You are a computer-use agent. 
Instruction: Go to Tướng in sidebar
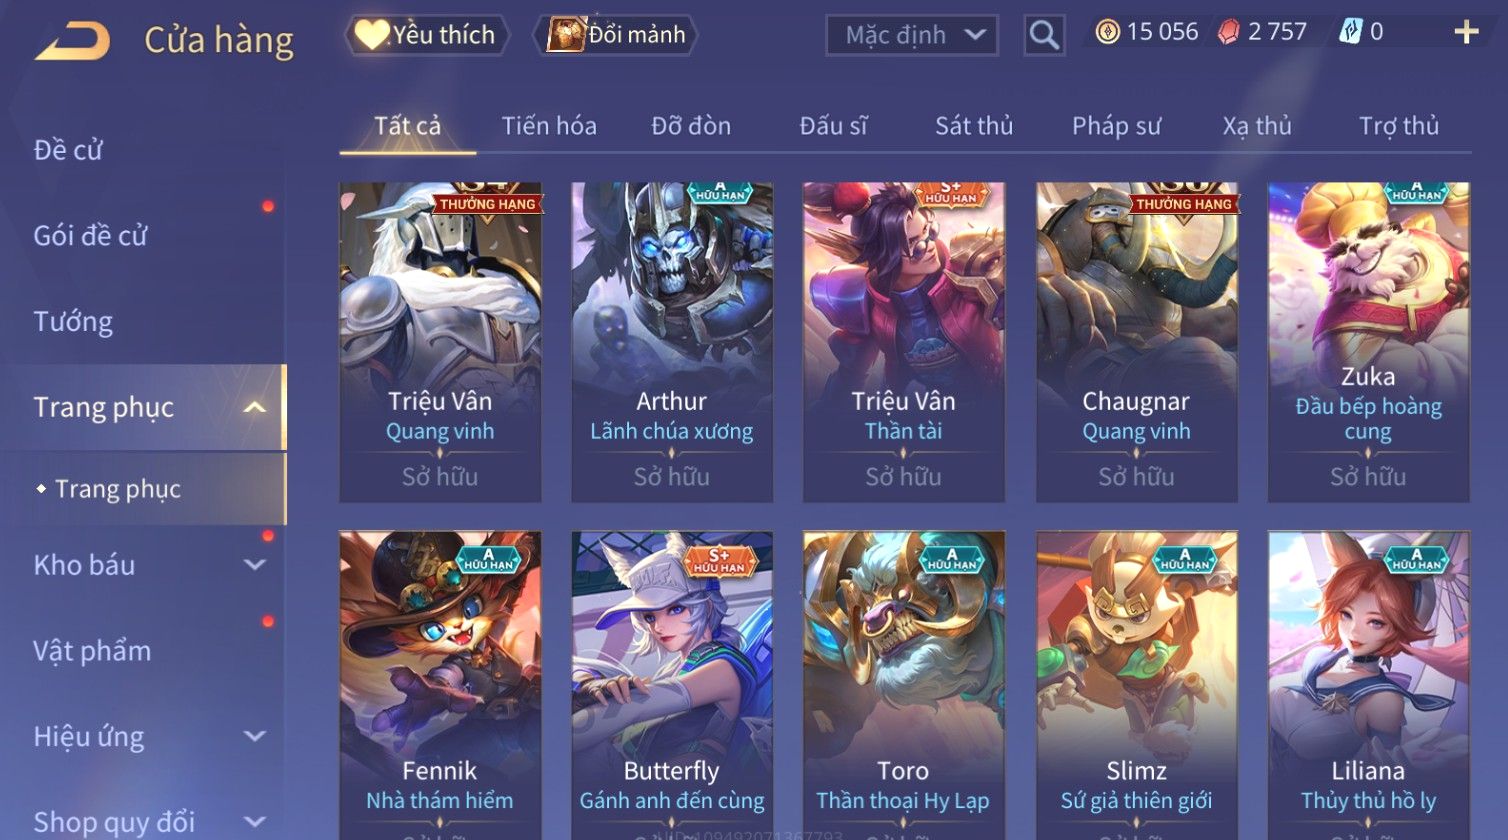[73, 322]
